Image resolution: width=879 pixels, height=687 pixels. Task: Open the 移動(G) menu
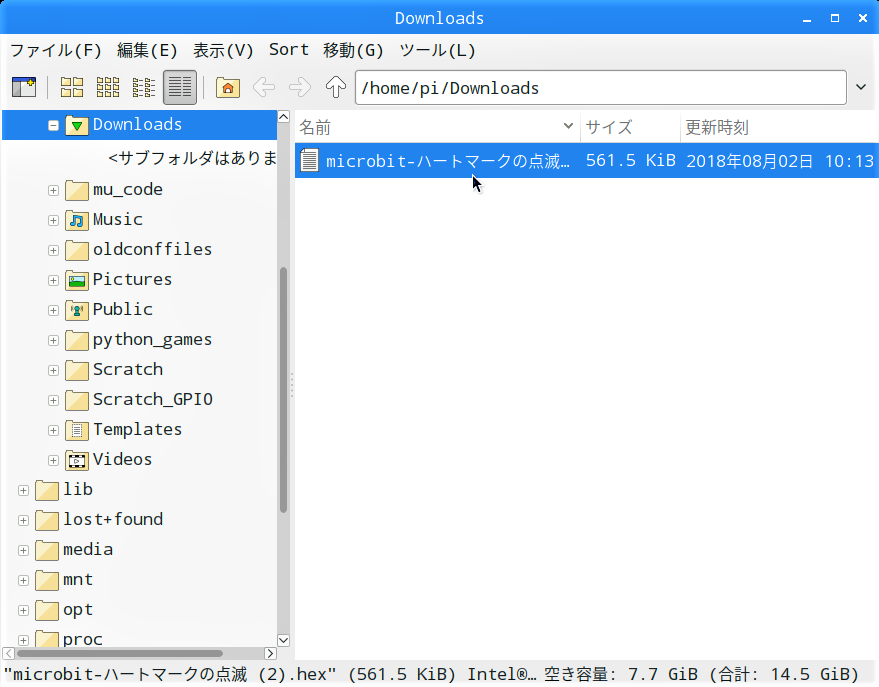click(x=353, y=50)
